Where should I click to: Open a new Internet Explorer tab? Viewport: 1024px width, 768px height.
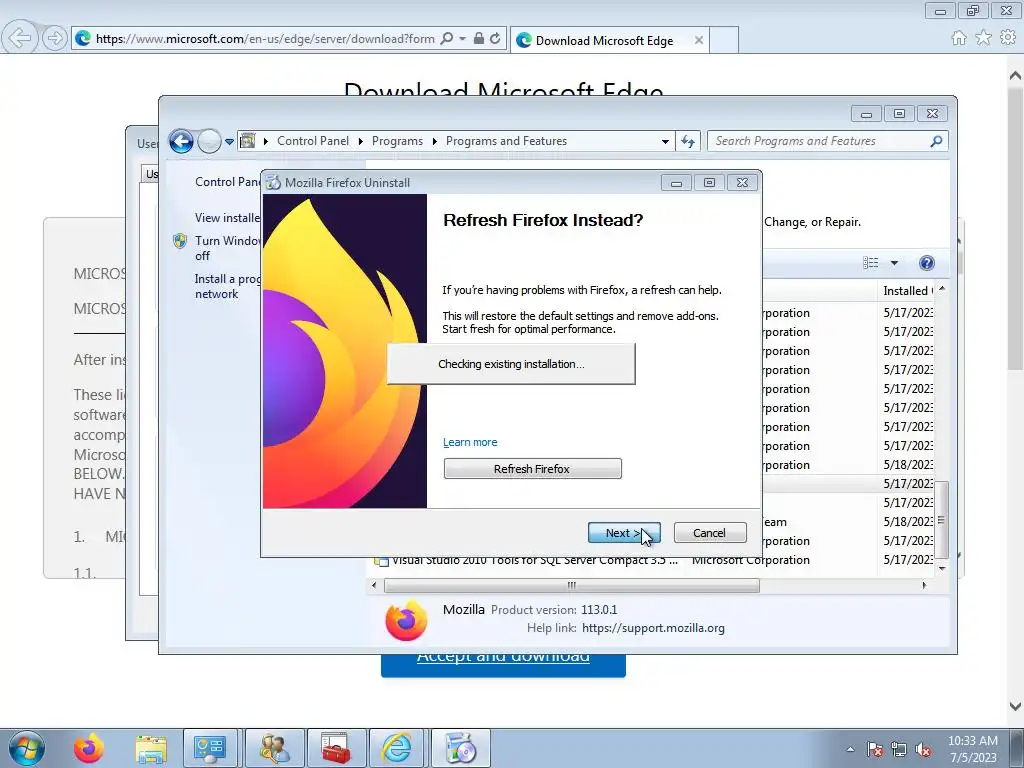[724, 40]
